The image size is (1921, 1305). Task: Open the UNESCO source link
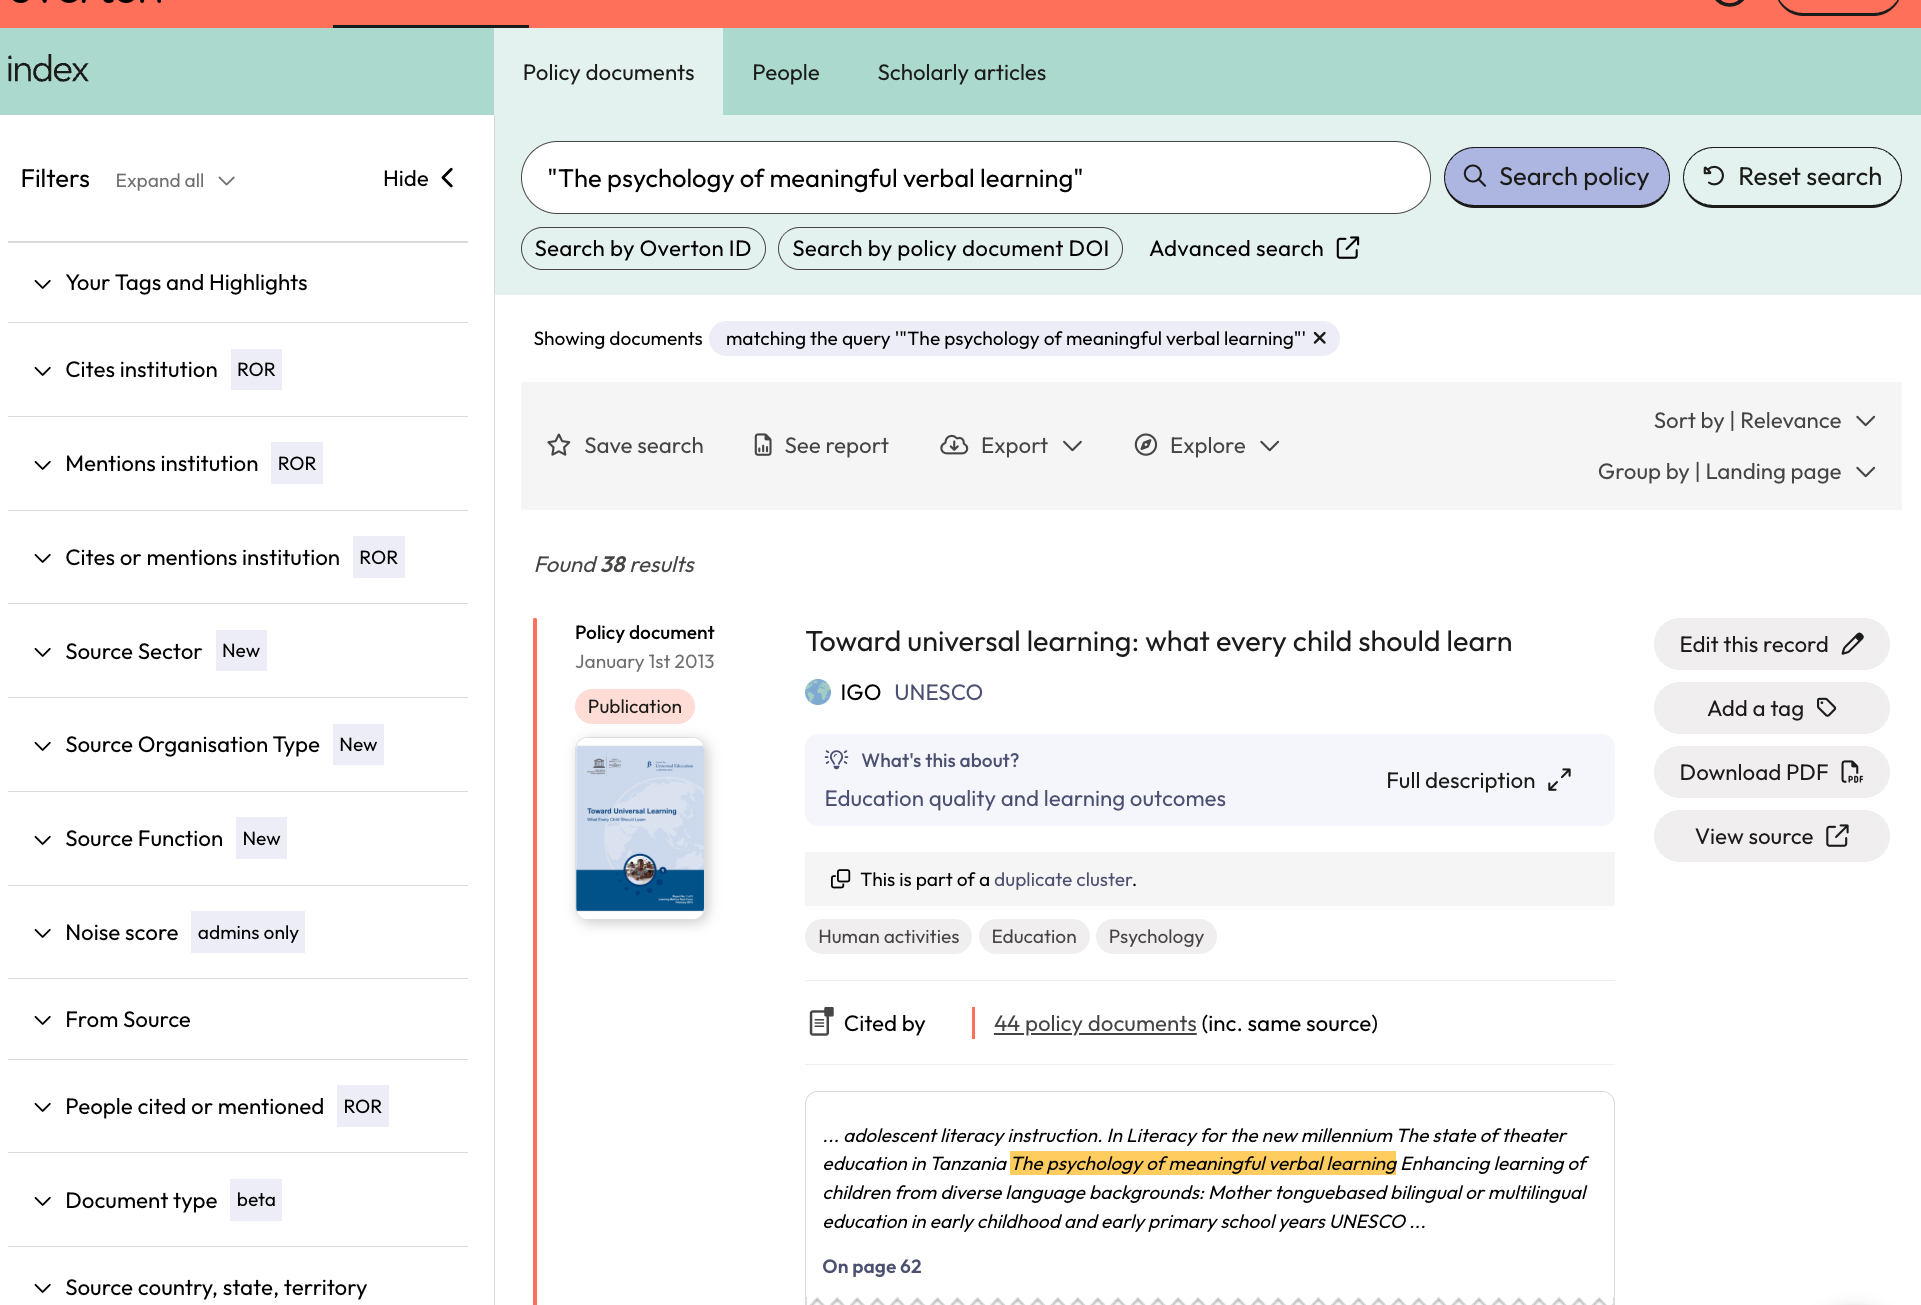tap(938, 692)
